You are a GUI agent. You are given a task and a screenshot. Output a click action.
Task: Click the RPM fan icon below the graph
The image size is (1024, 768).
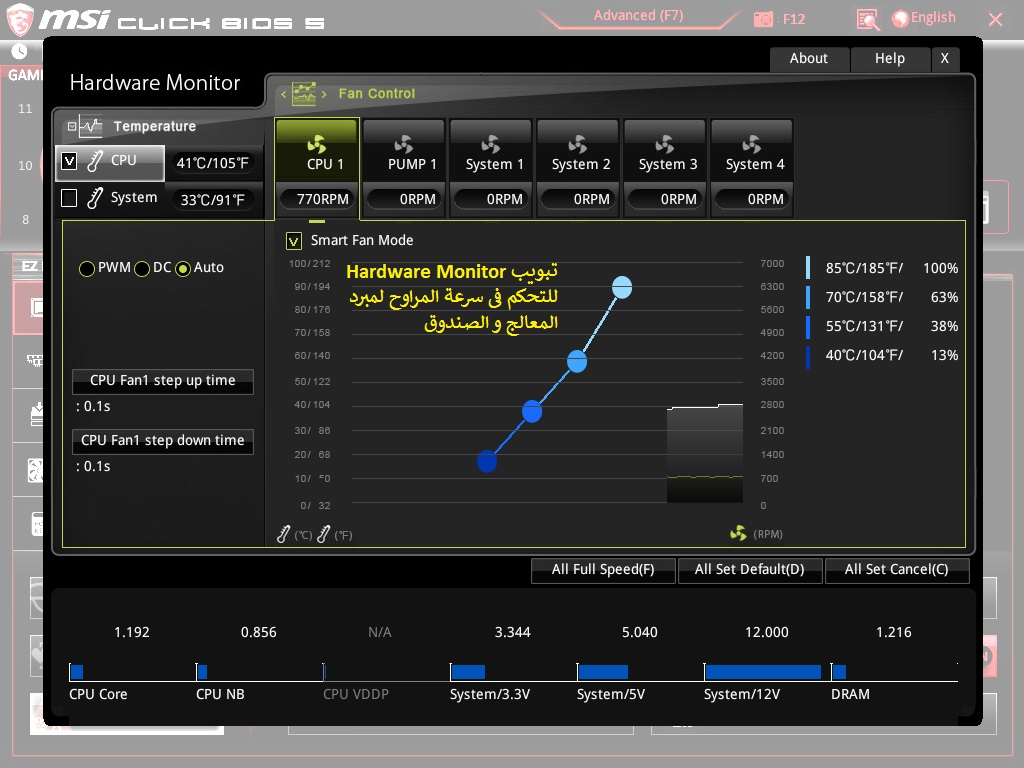click(x=738, y=534)
